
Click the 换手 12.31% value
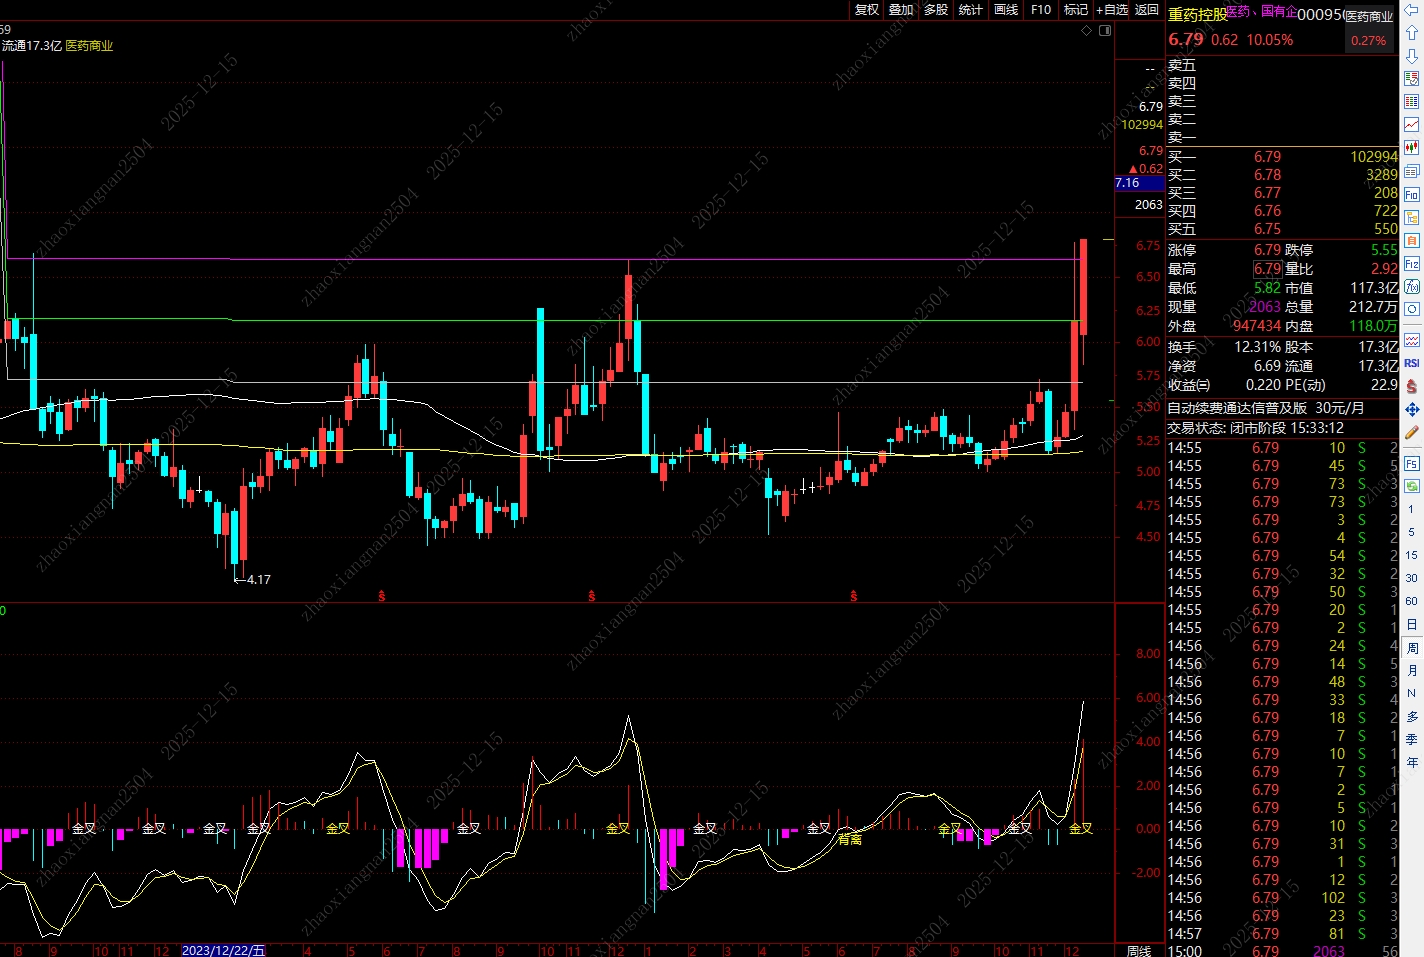point(1258,347)
